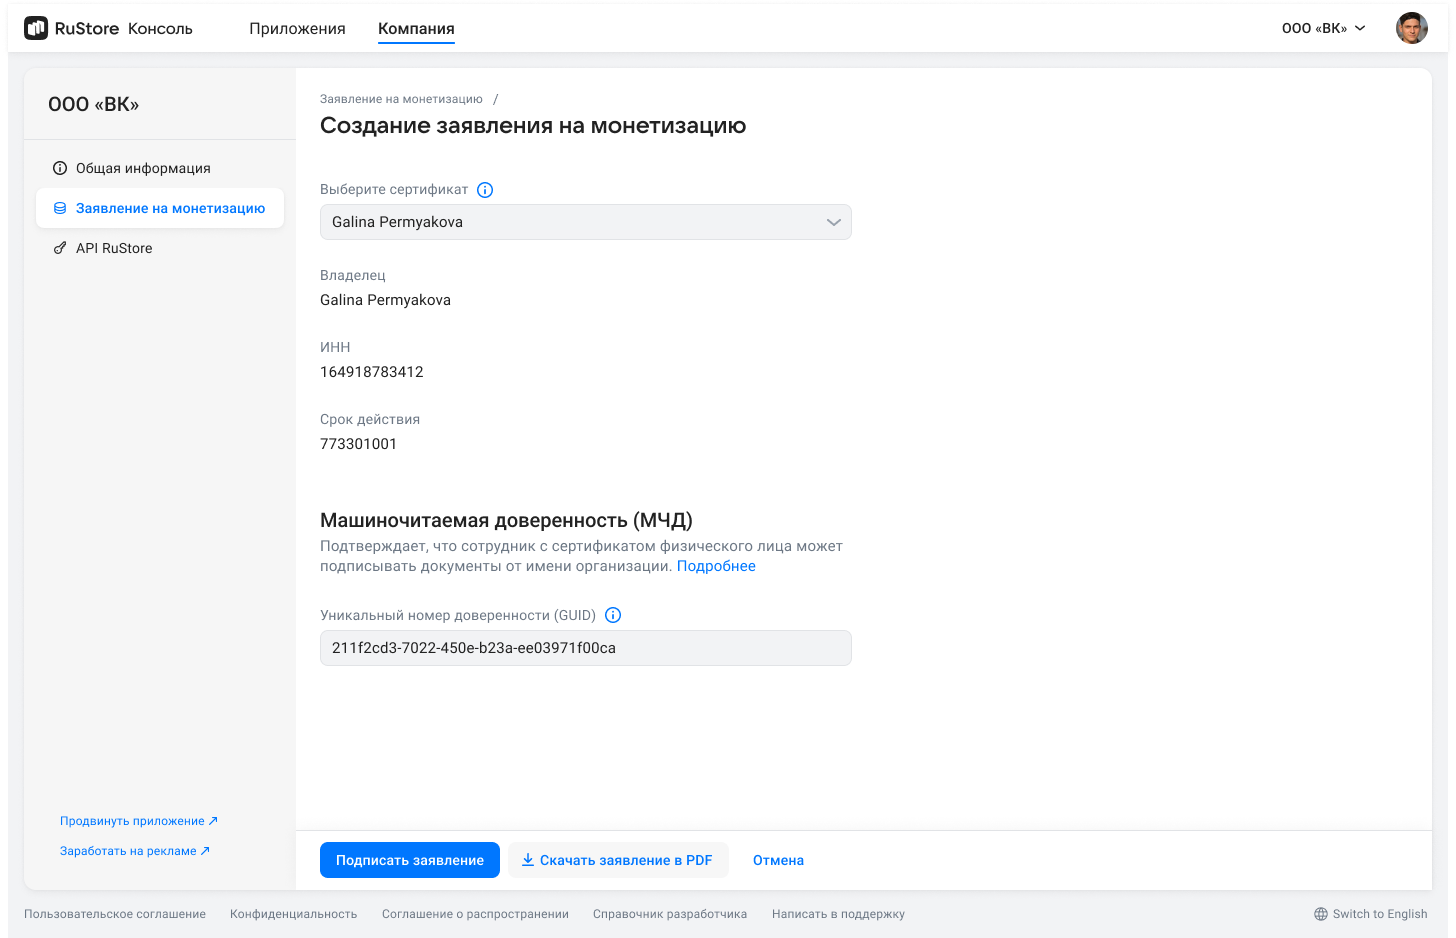This screenshot has height=938, width=1456.
Task: Click the Срок действия value 773301001
Action: pos(358,444)
